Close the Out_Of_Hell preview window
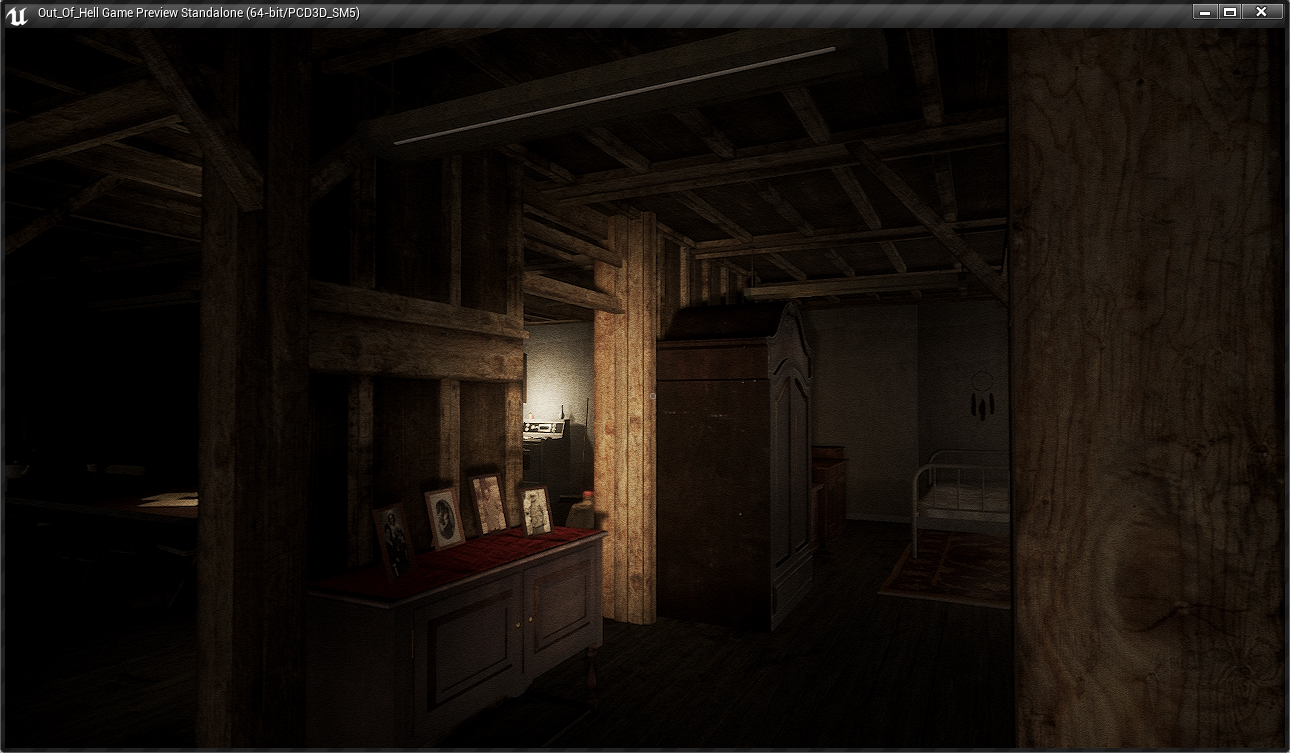The image size is (1290, 753). coord(1262,12)
